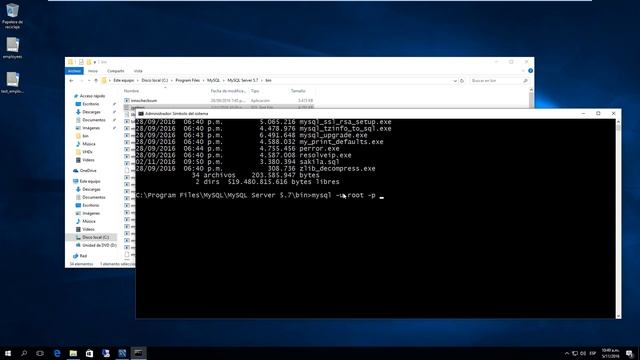Open Documentos under Este equipo
Viewport: 640px width, 360px height.
pyautogui.click(x=93, y=197)
